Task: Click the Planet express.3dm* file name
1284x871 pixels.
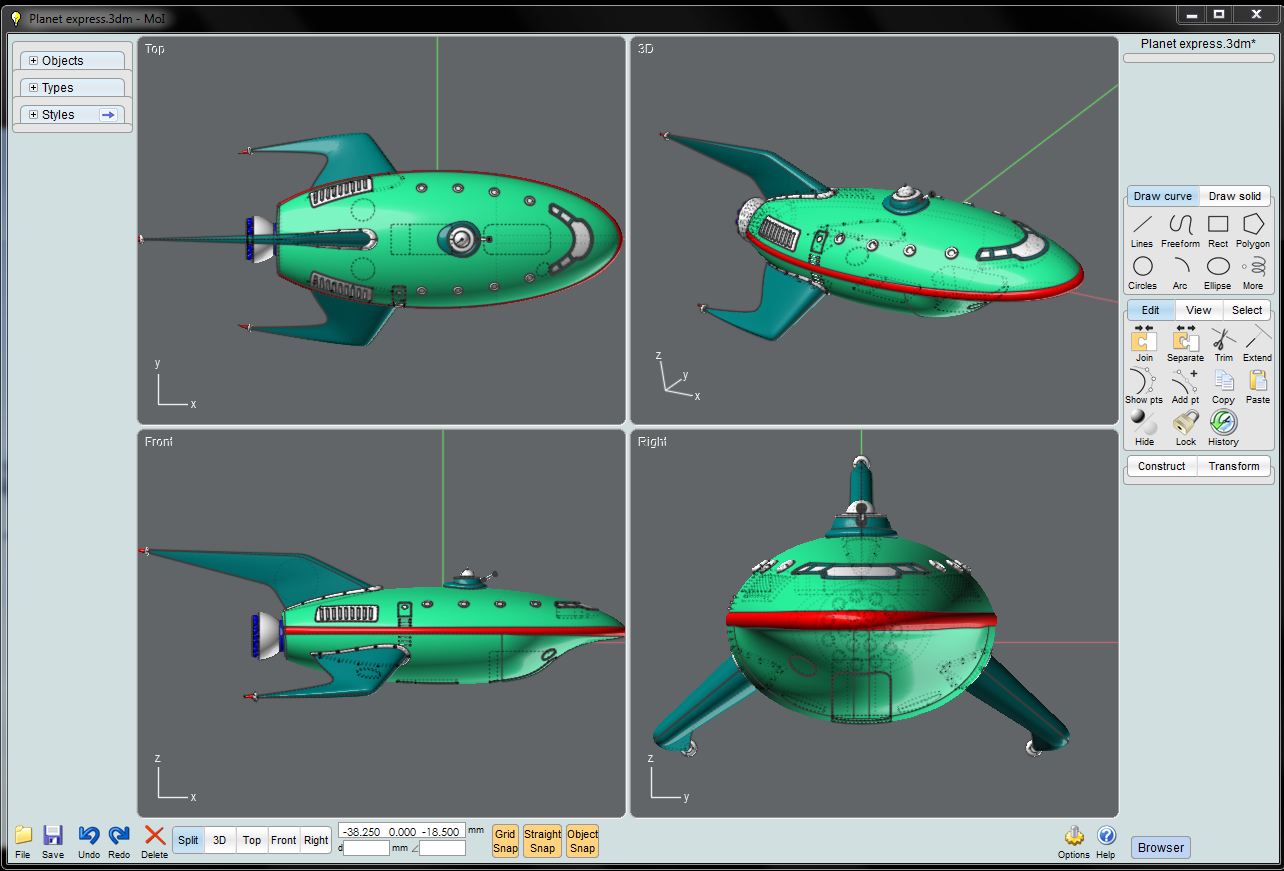Action: coord(1198,44)
